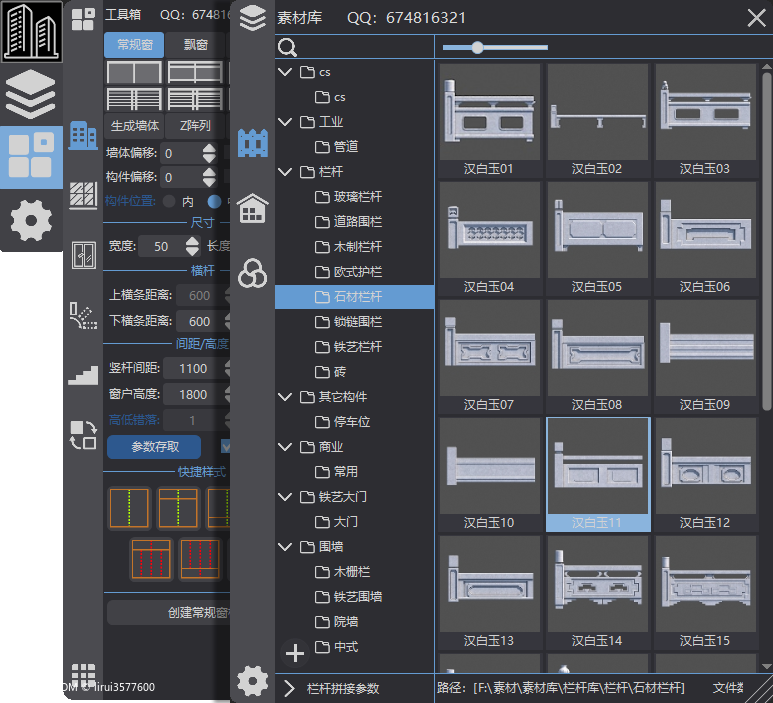This screenshot has width=773, height=703.
Task: Click the 参数存取 button
Action: [154, 447]
